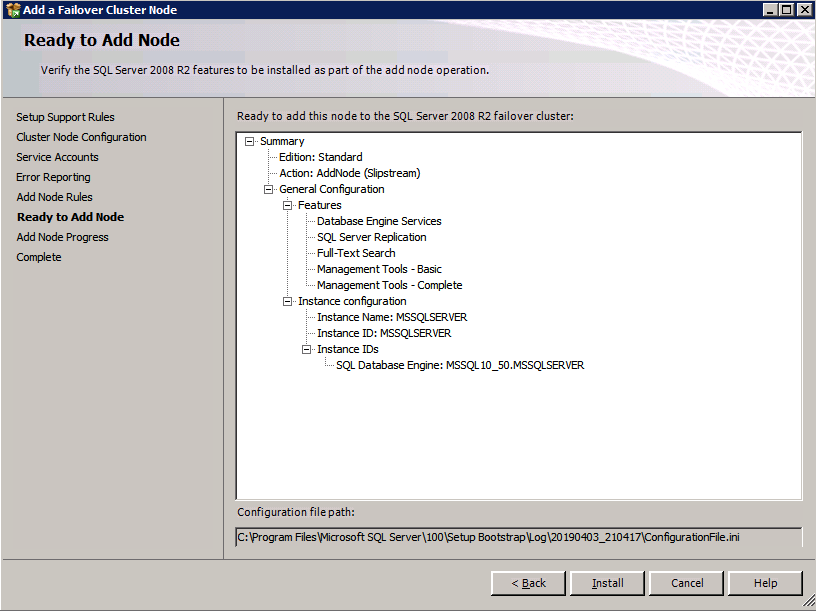Select Features tree label

pos(320,206)
